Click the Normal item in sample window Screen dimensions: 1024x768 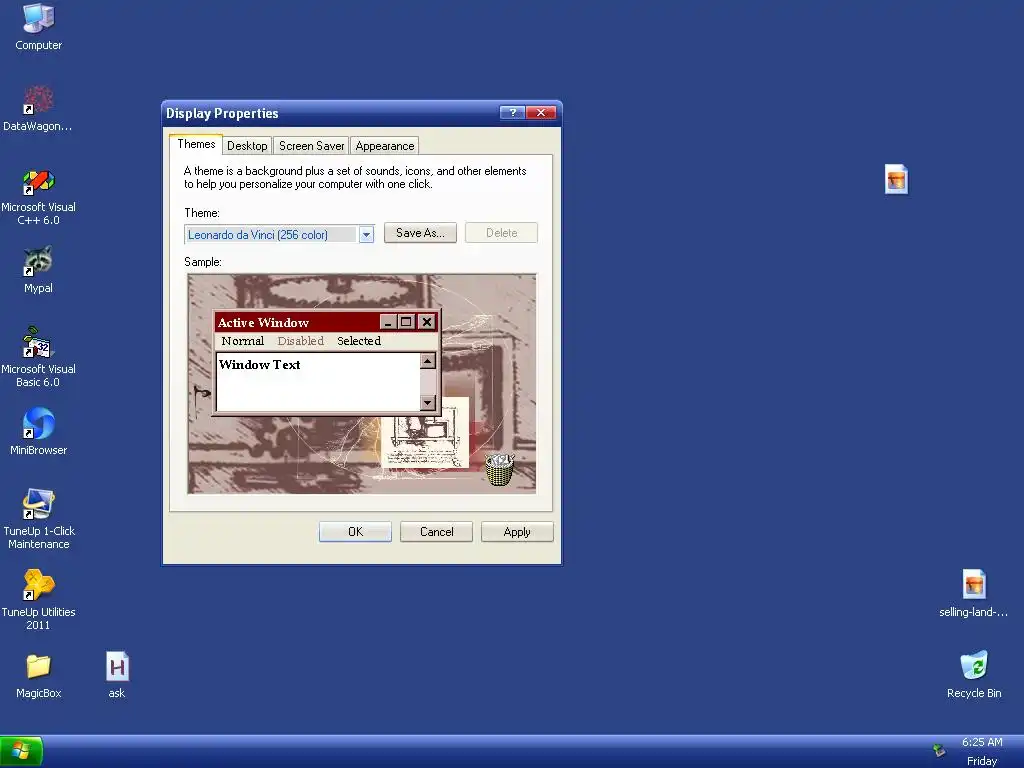tap(242, 341)
